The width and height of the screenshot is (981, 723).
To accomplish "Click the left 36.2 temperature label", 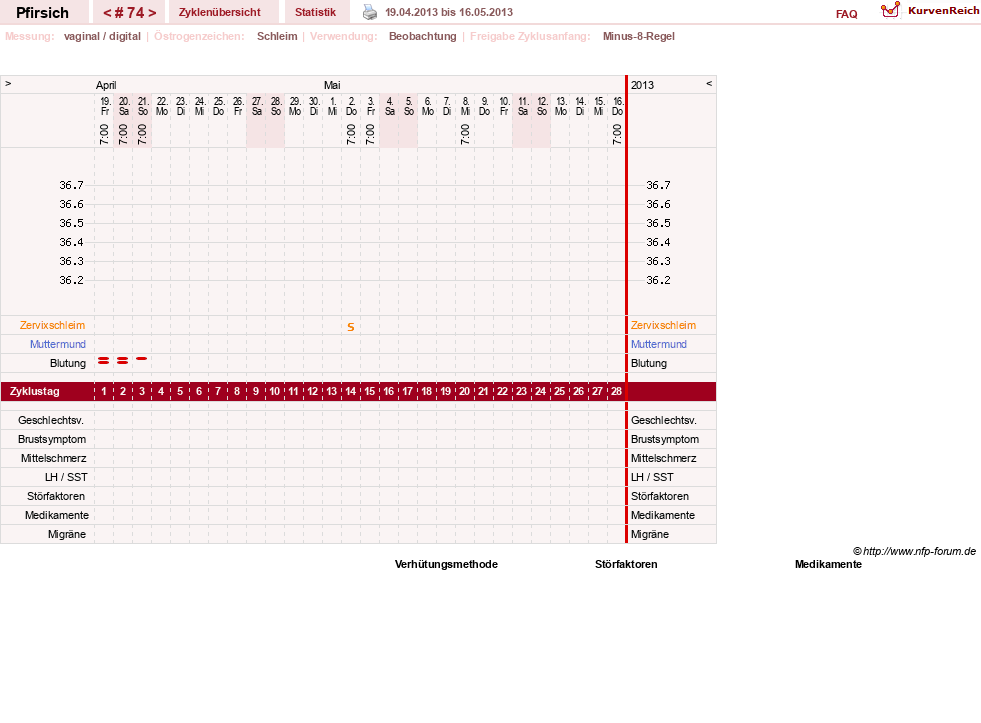I will tap(71, 280).
